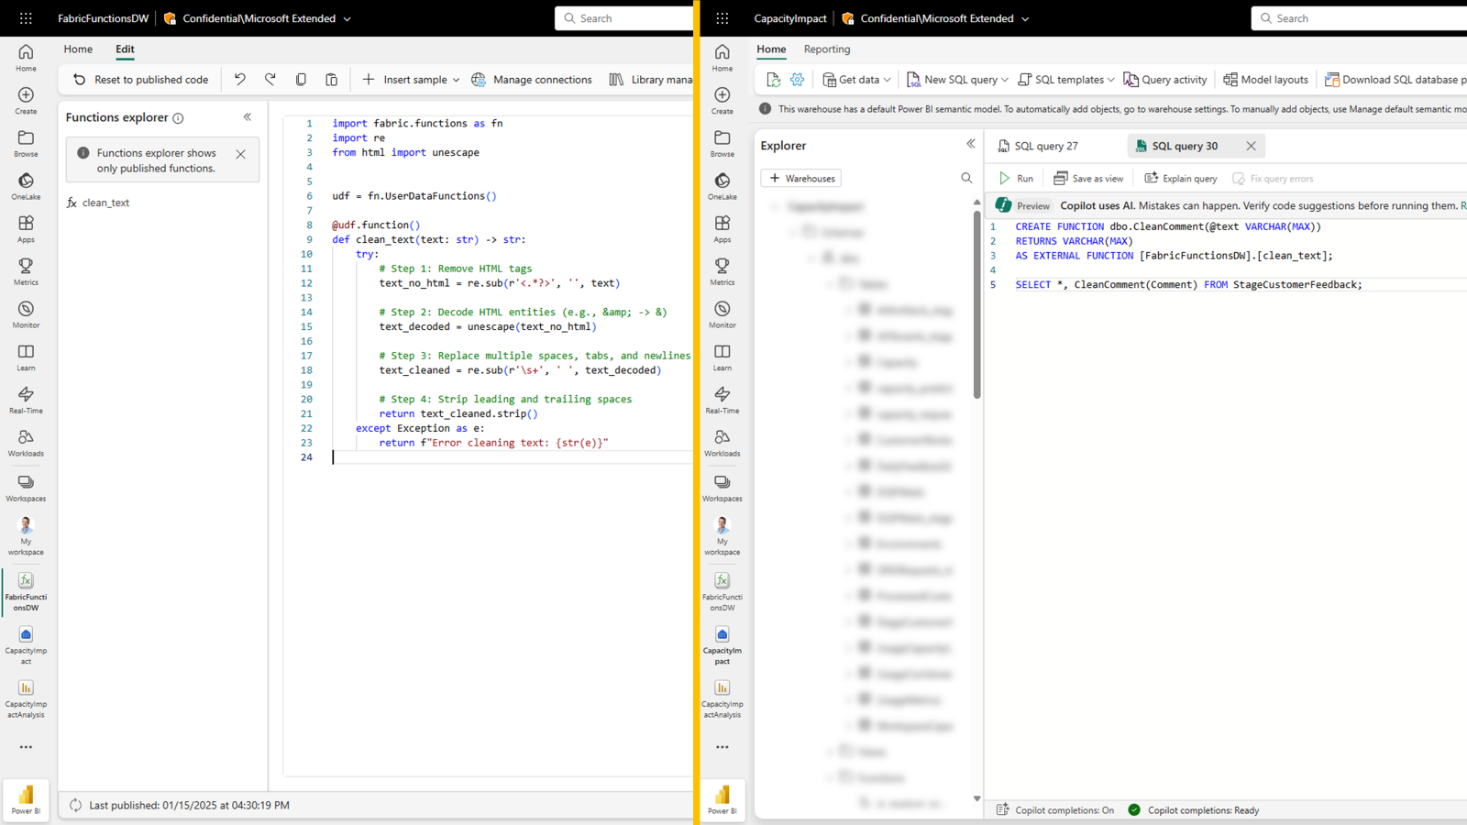Expand sensitivity label dropdown in CapacityImpact header
Image resolution: width=1467 pixels, height=825 pixels.
coord(1025,19)
